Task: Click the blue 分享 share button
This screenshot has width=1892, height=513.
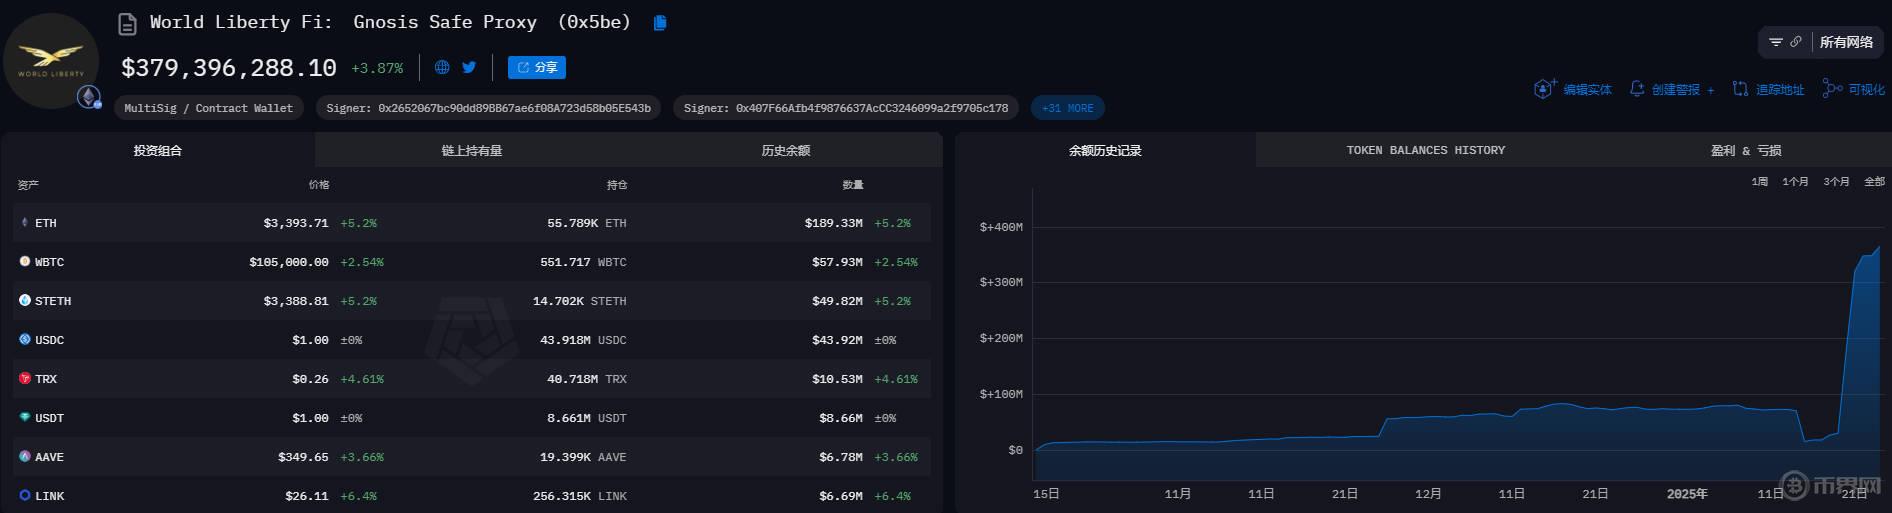Action: click(x=537, y=67)
